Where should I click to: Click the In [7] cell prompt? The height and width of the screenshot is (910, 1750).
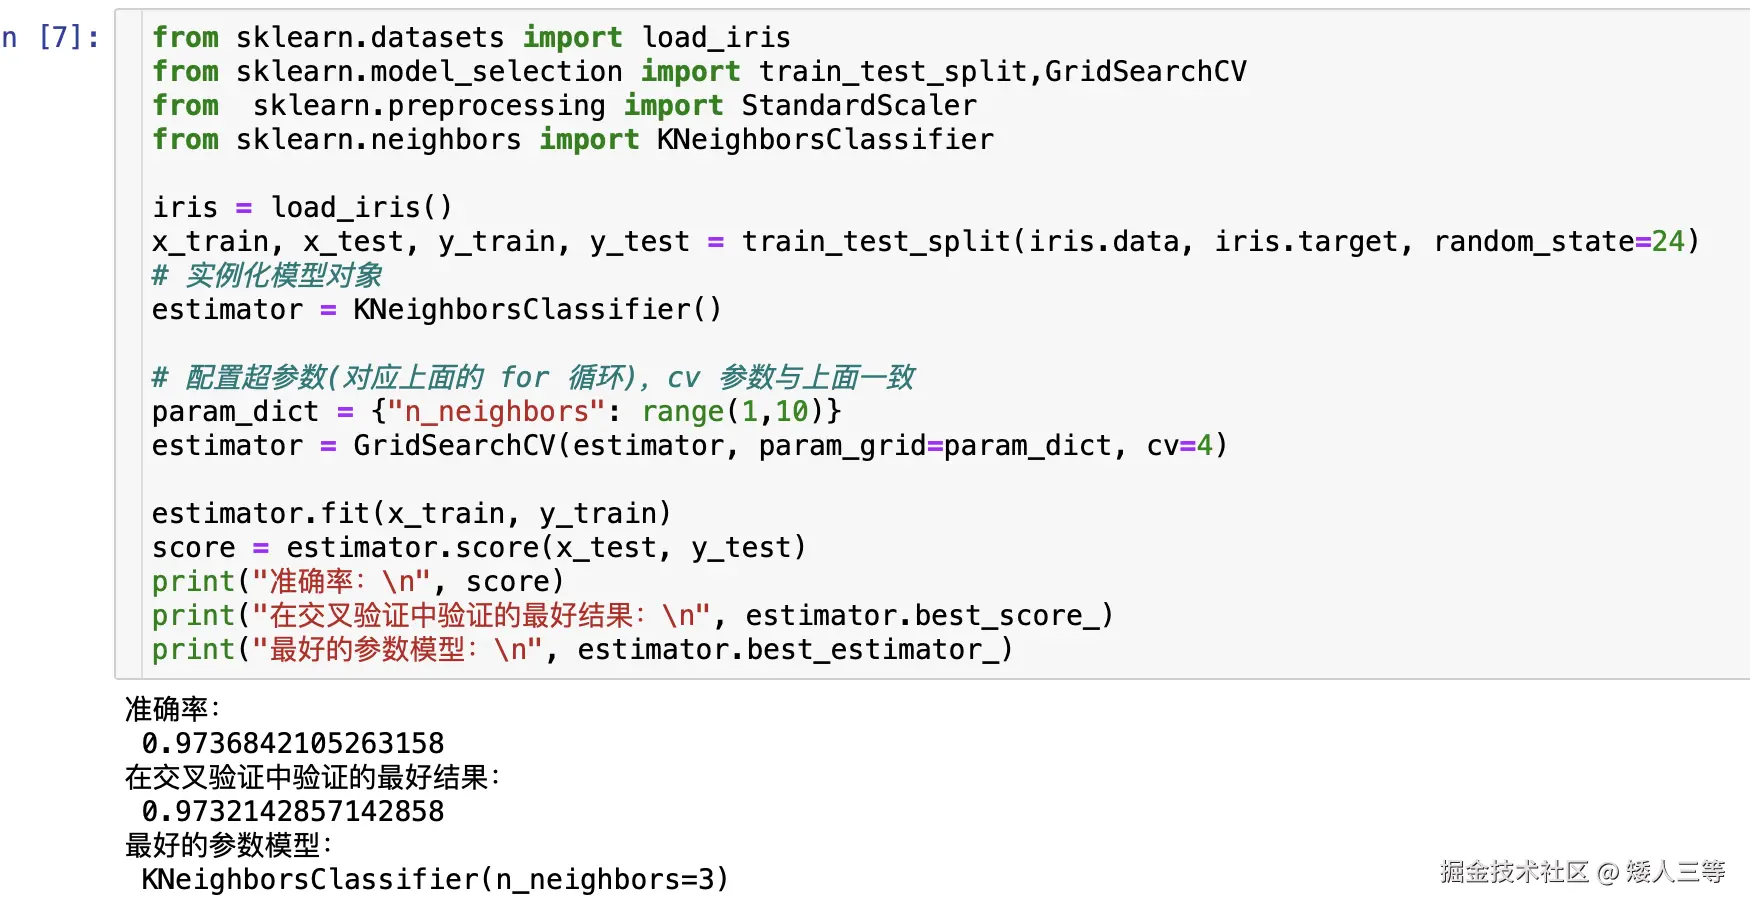point(52,38)
